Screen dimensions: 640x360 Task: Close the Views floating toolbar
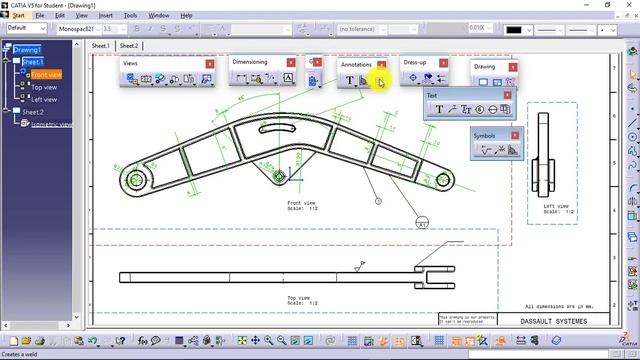[210, 64]
